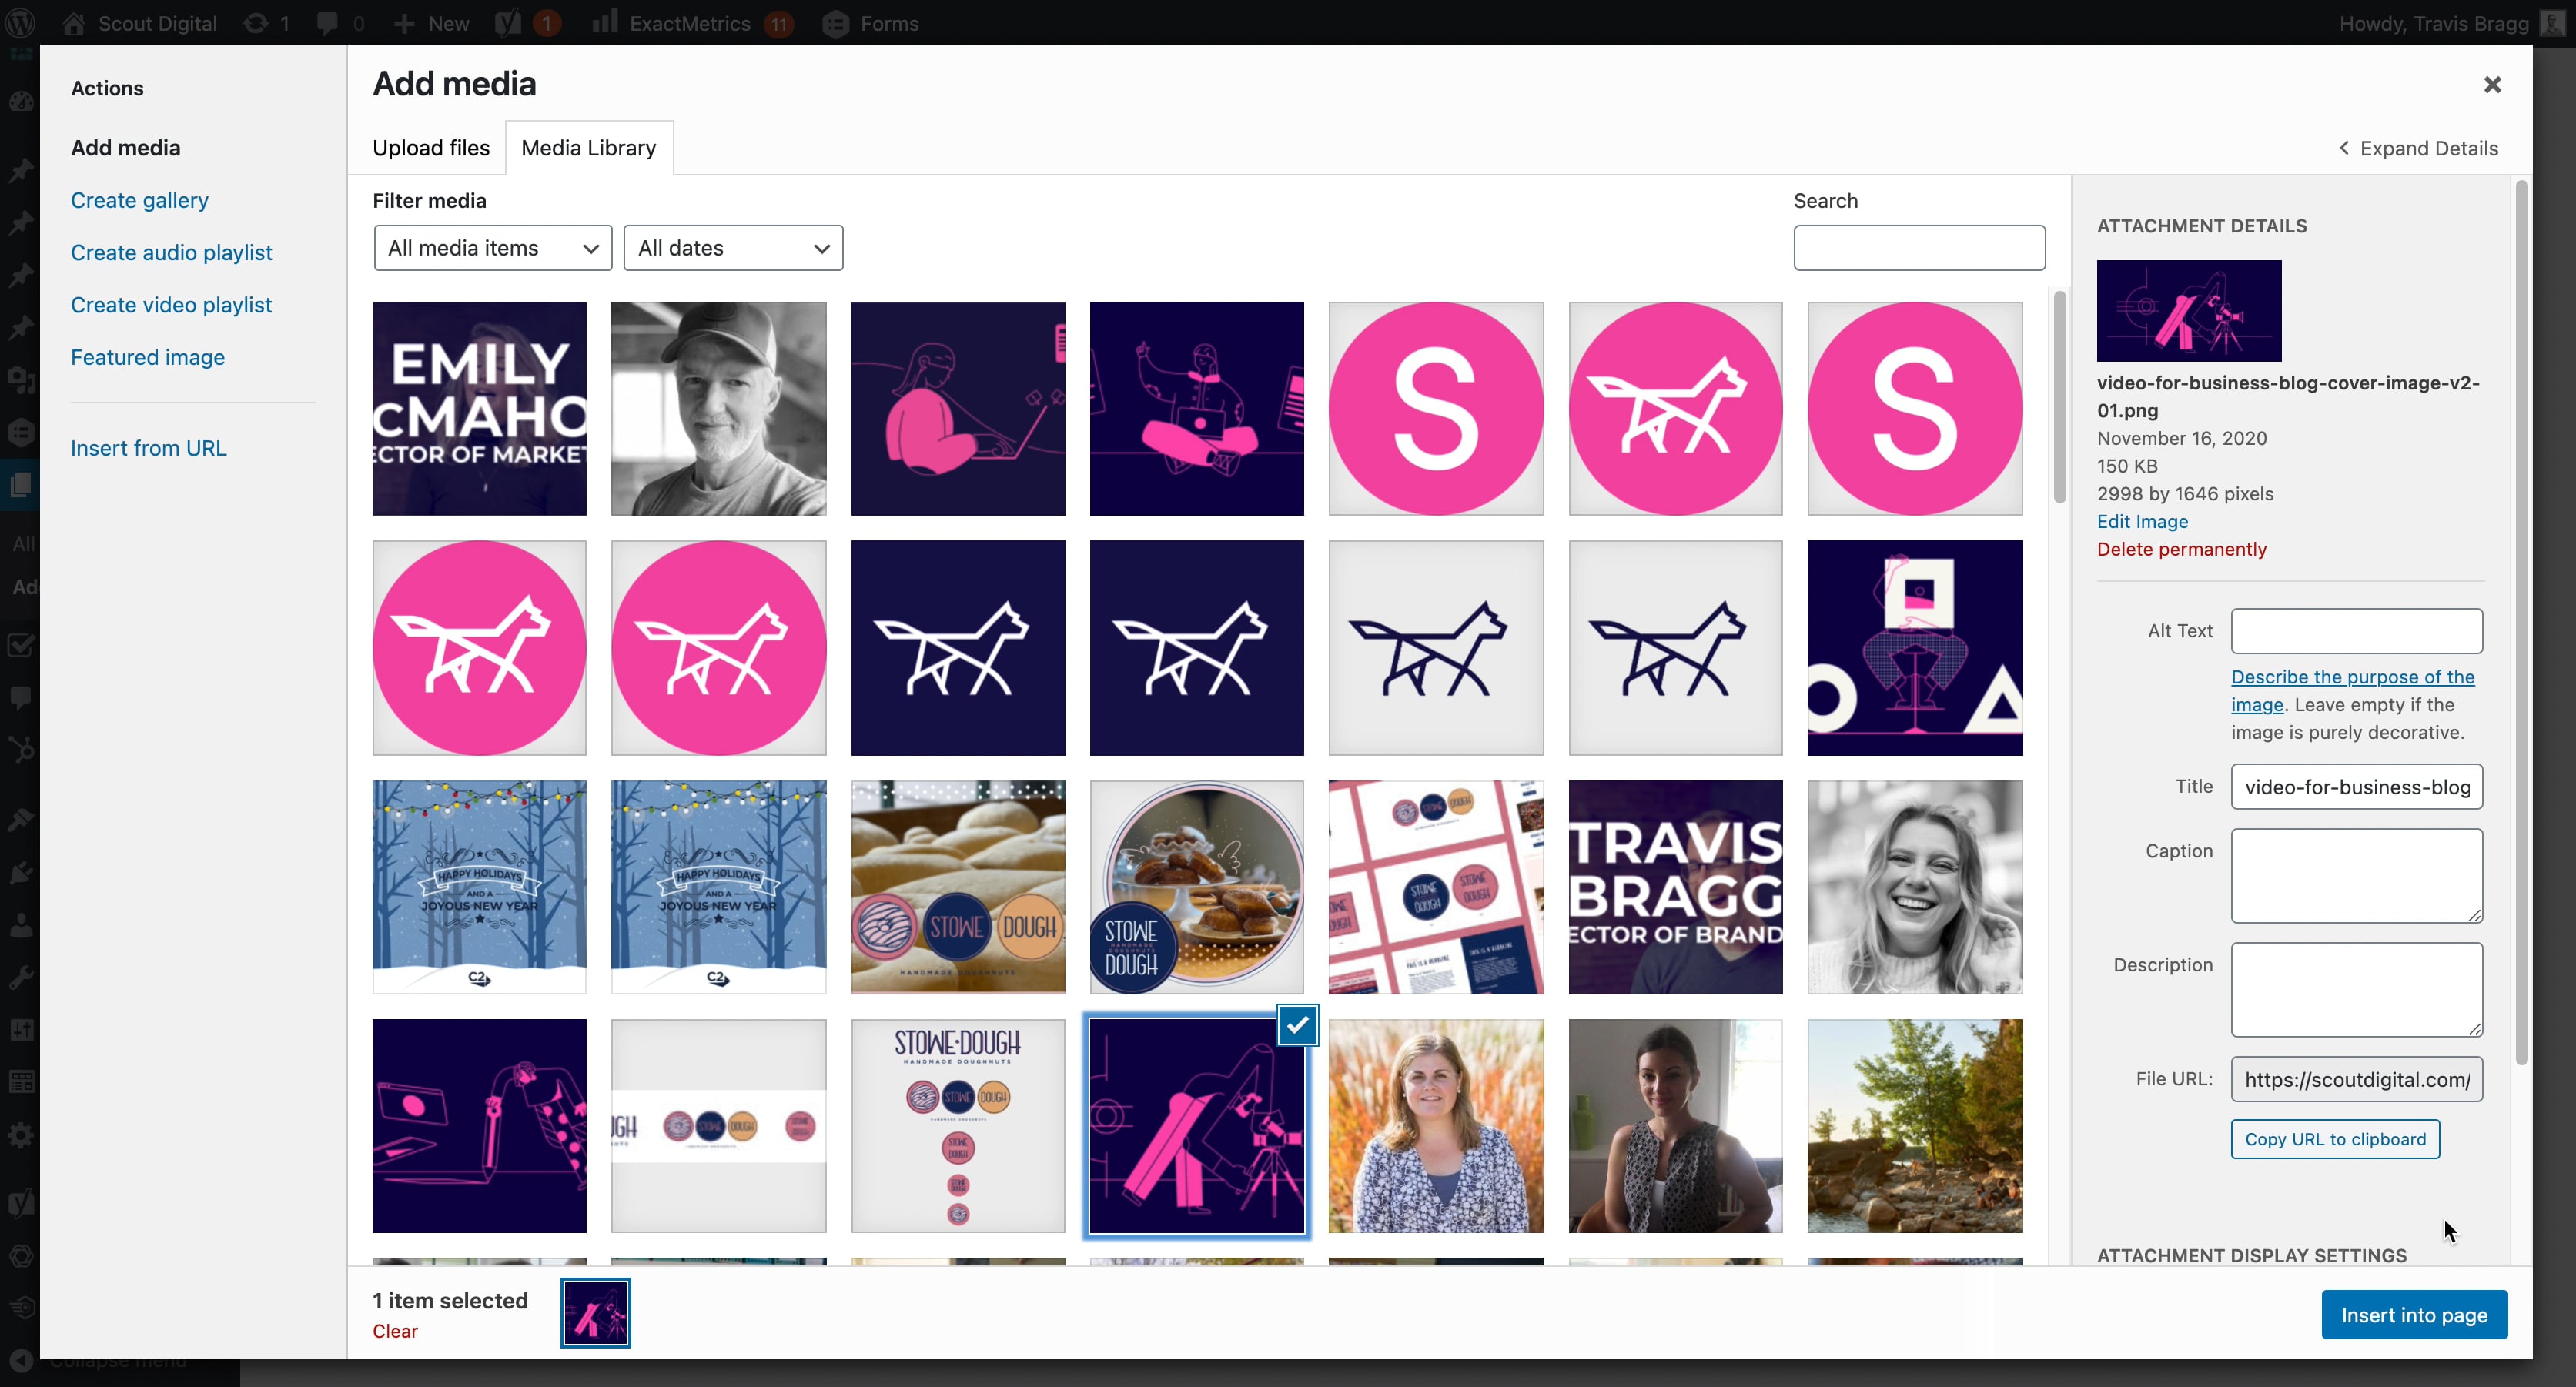
Task: Open the comments bubble icon
Action: pyautogui.click(x=327, y=23)
